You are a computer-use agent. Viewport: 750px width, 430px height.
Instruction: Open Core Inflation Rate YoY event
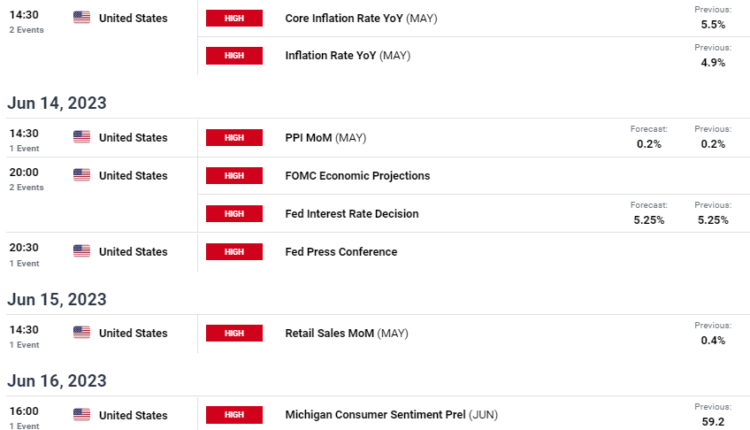click(347, 18)
